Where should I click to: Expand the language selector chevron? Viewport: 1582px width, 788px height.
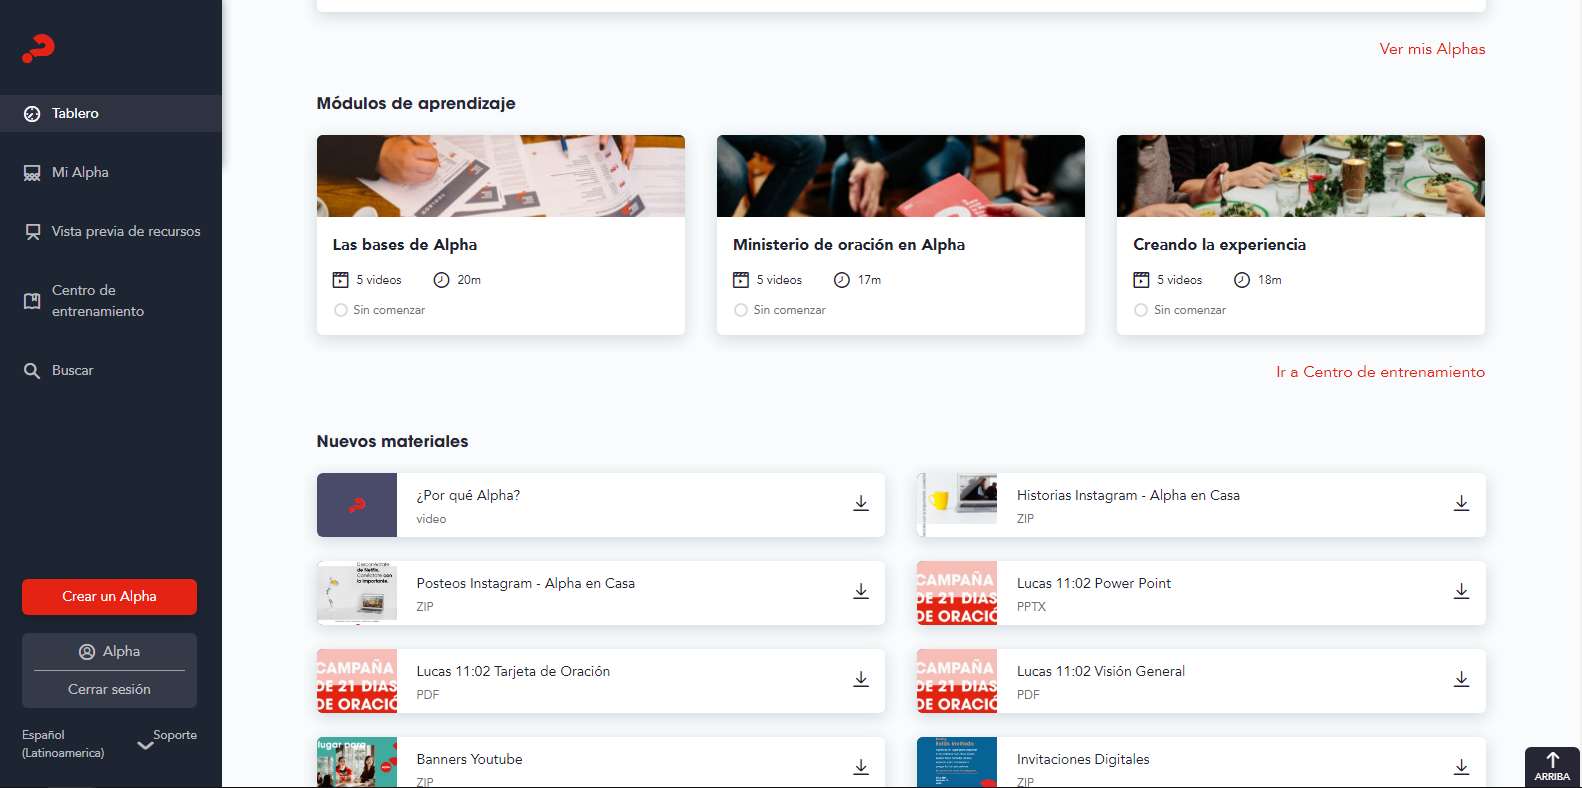tap(145, 745)
